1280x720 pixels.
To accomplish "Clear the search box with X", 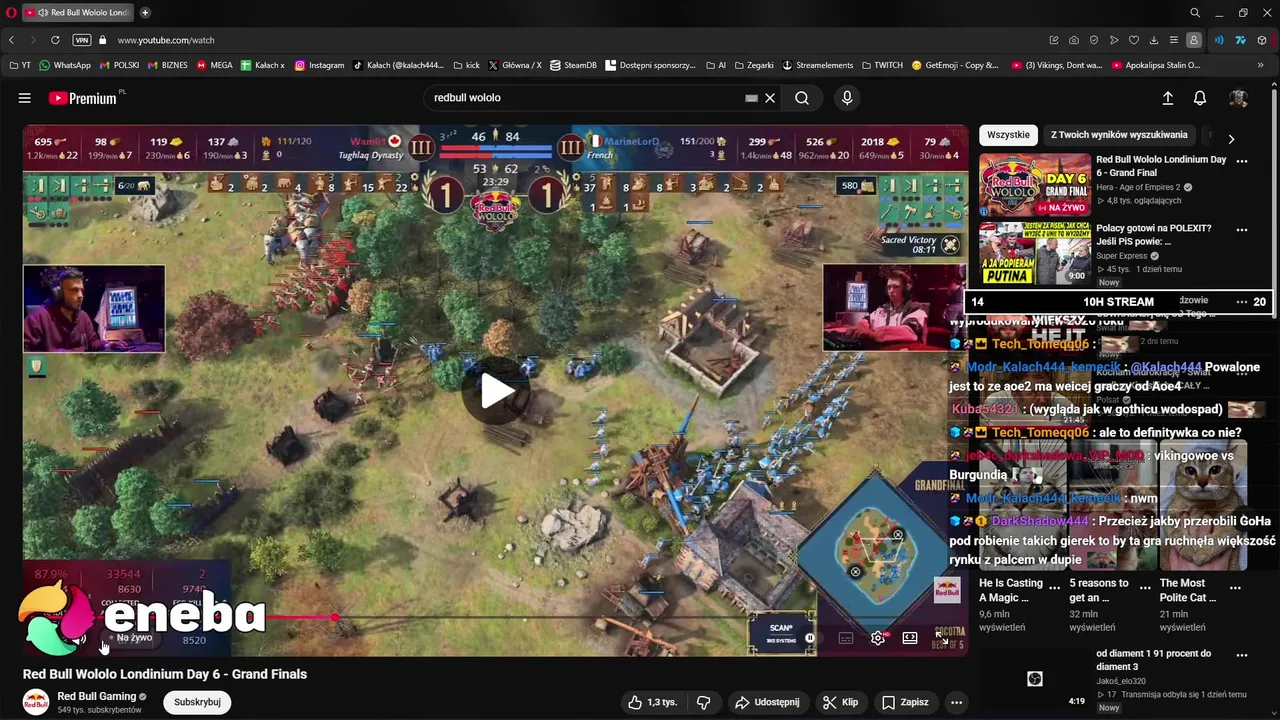I will click(x=770, y=98).
